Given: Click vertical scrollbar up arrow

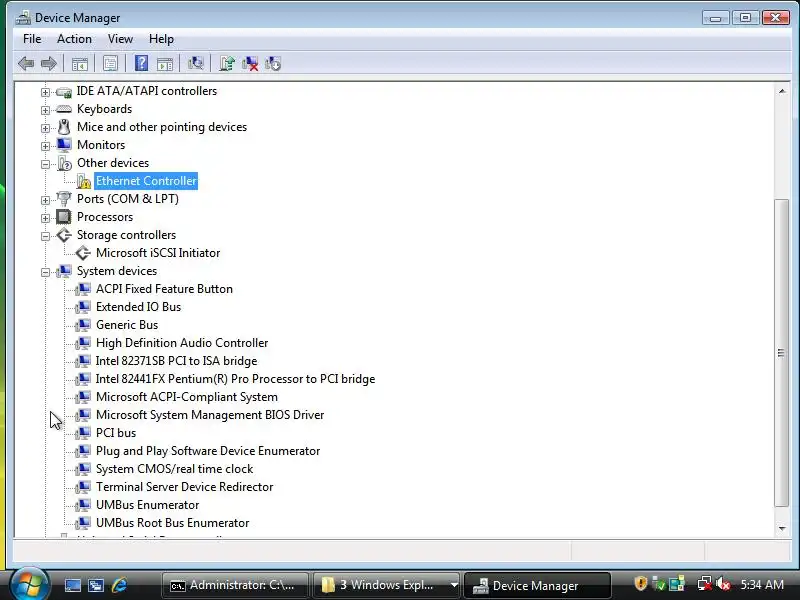Looking at the screenshot, I should pos(782,91).
